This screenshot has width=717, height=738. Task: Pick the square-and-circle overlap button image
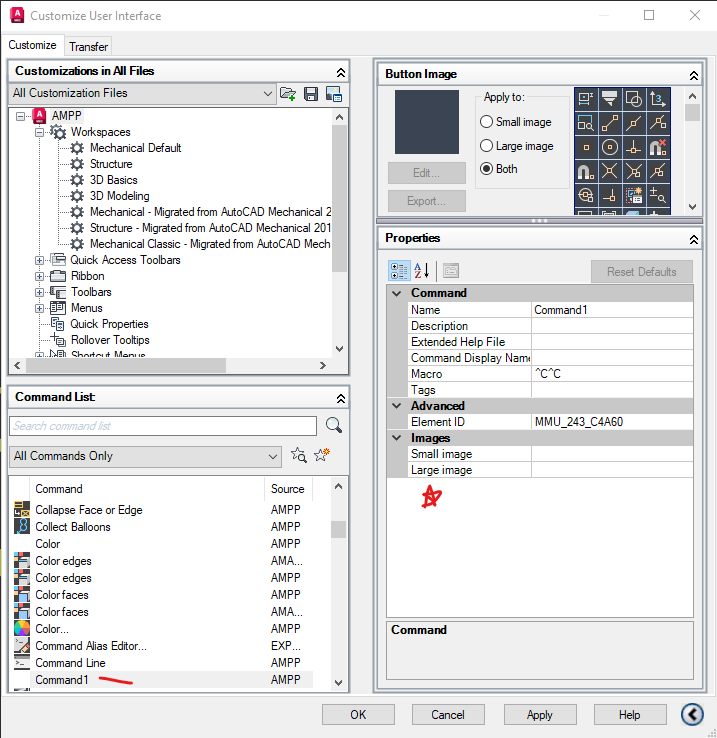click(634, 99)
